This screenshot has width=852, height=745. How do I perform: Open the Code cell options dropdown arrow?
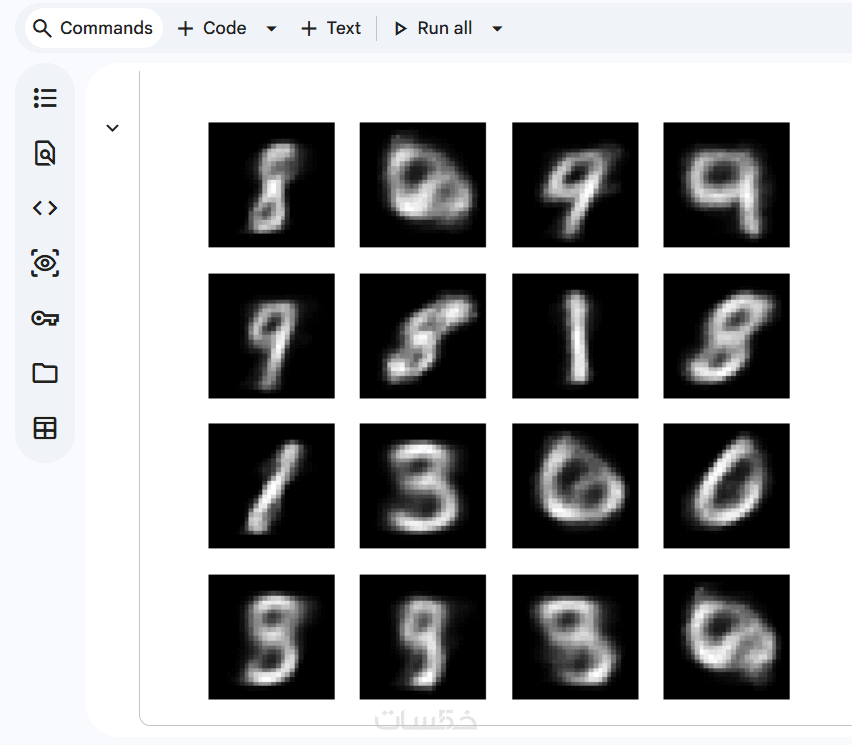(x=271, y=29)
